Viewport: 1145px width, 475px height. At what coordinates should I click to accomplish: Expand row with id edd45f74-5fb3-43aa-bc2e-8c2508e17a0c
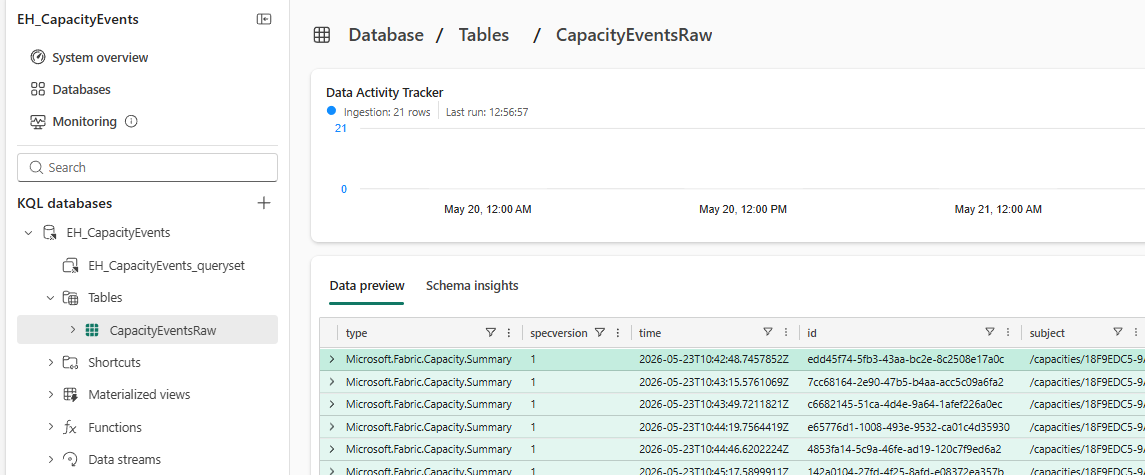click(332, 359)
